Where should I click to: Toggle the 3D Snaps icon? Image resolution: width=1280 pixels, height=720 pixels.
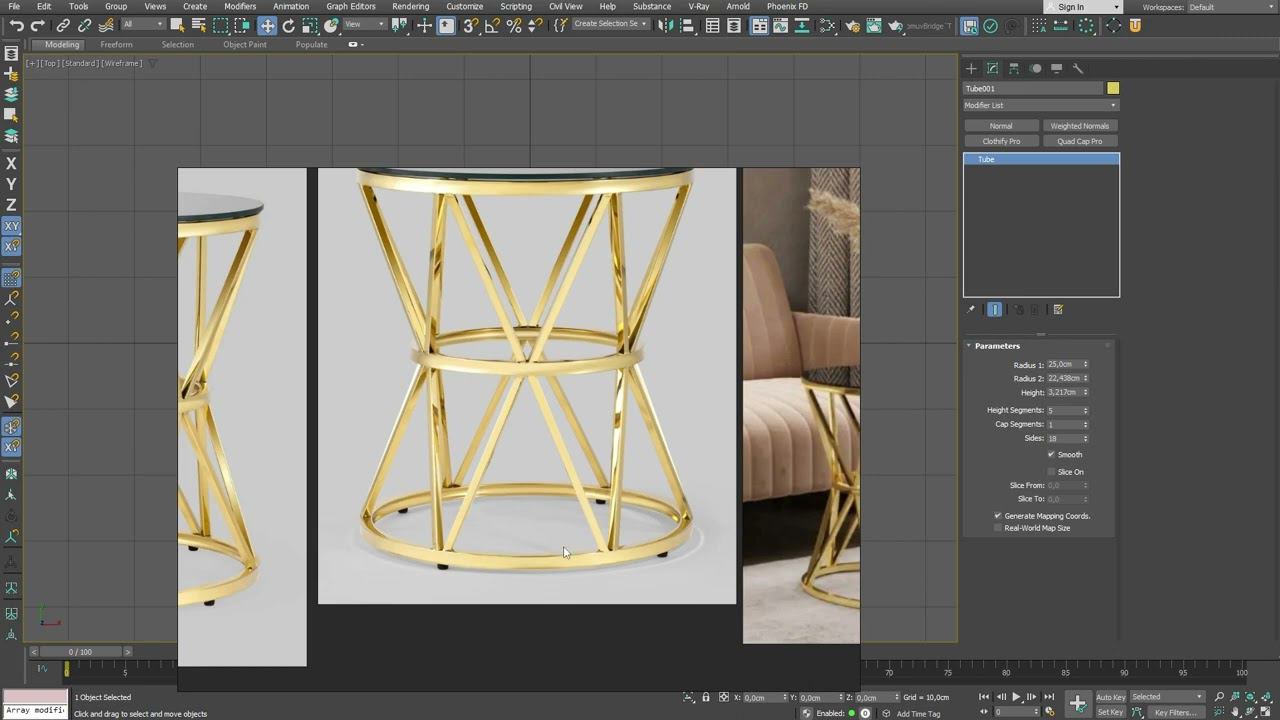pos(470,26)
